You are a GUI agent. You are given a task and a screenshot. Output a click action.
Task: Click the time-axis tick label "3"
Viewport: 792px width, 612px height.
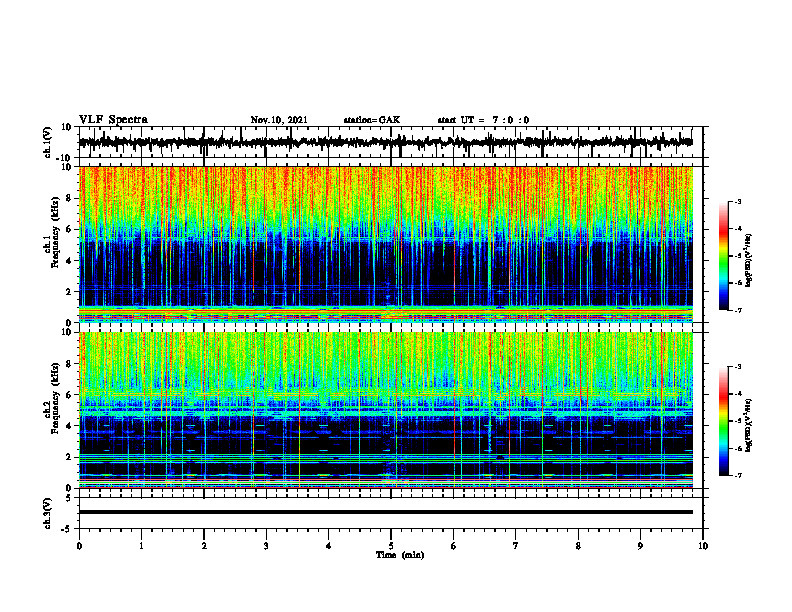(x=266, y=546)
